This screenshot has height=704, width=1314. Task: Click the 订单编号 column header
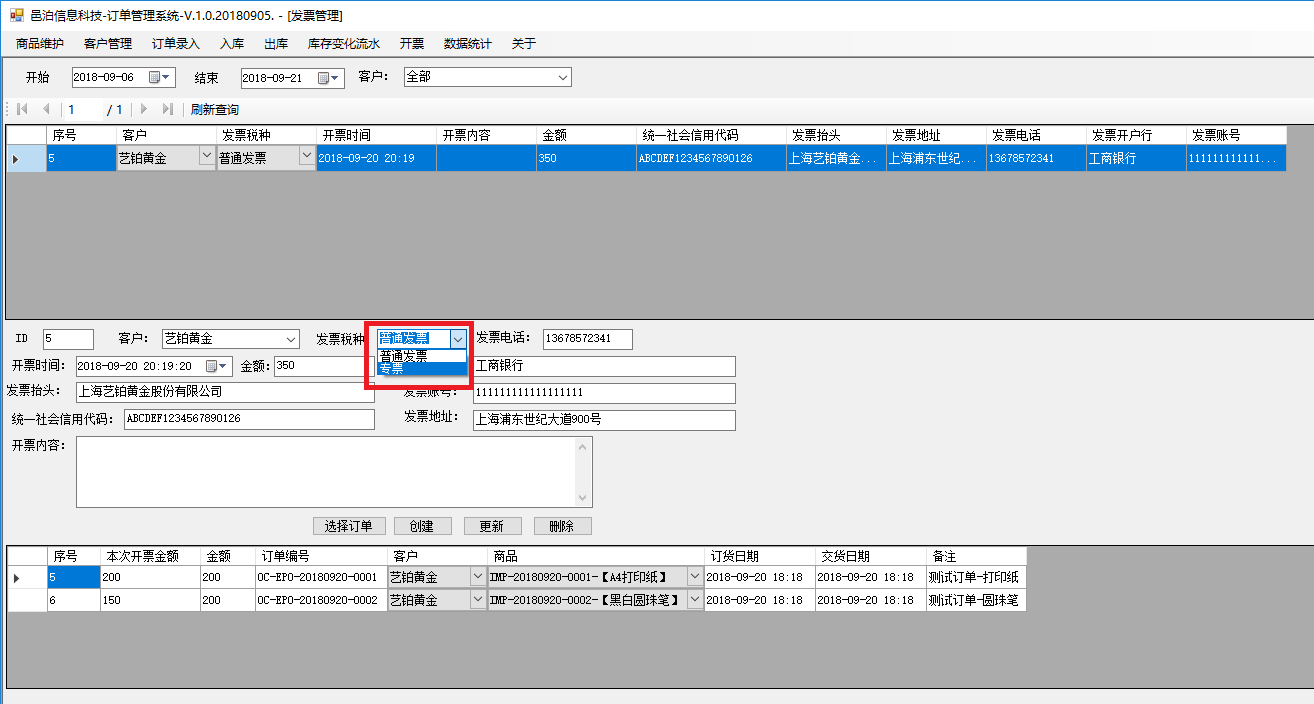tap(321, 556)
